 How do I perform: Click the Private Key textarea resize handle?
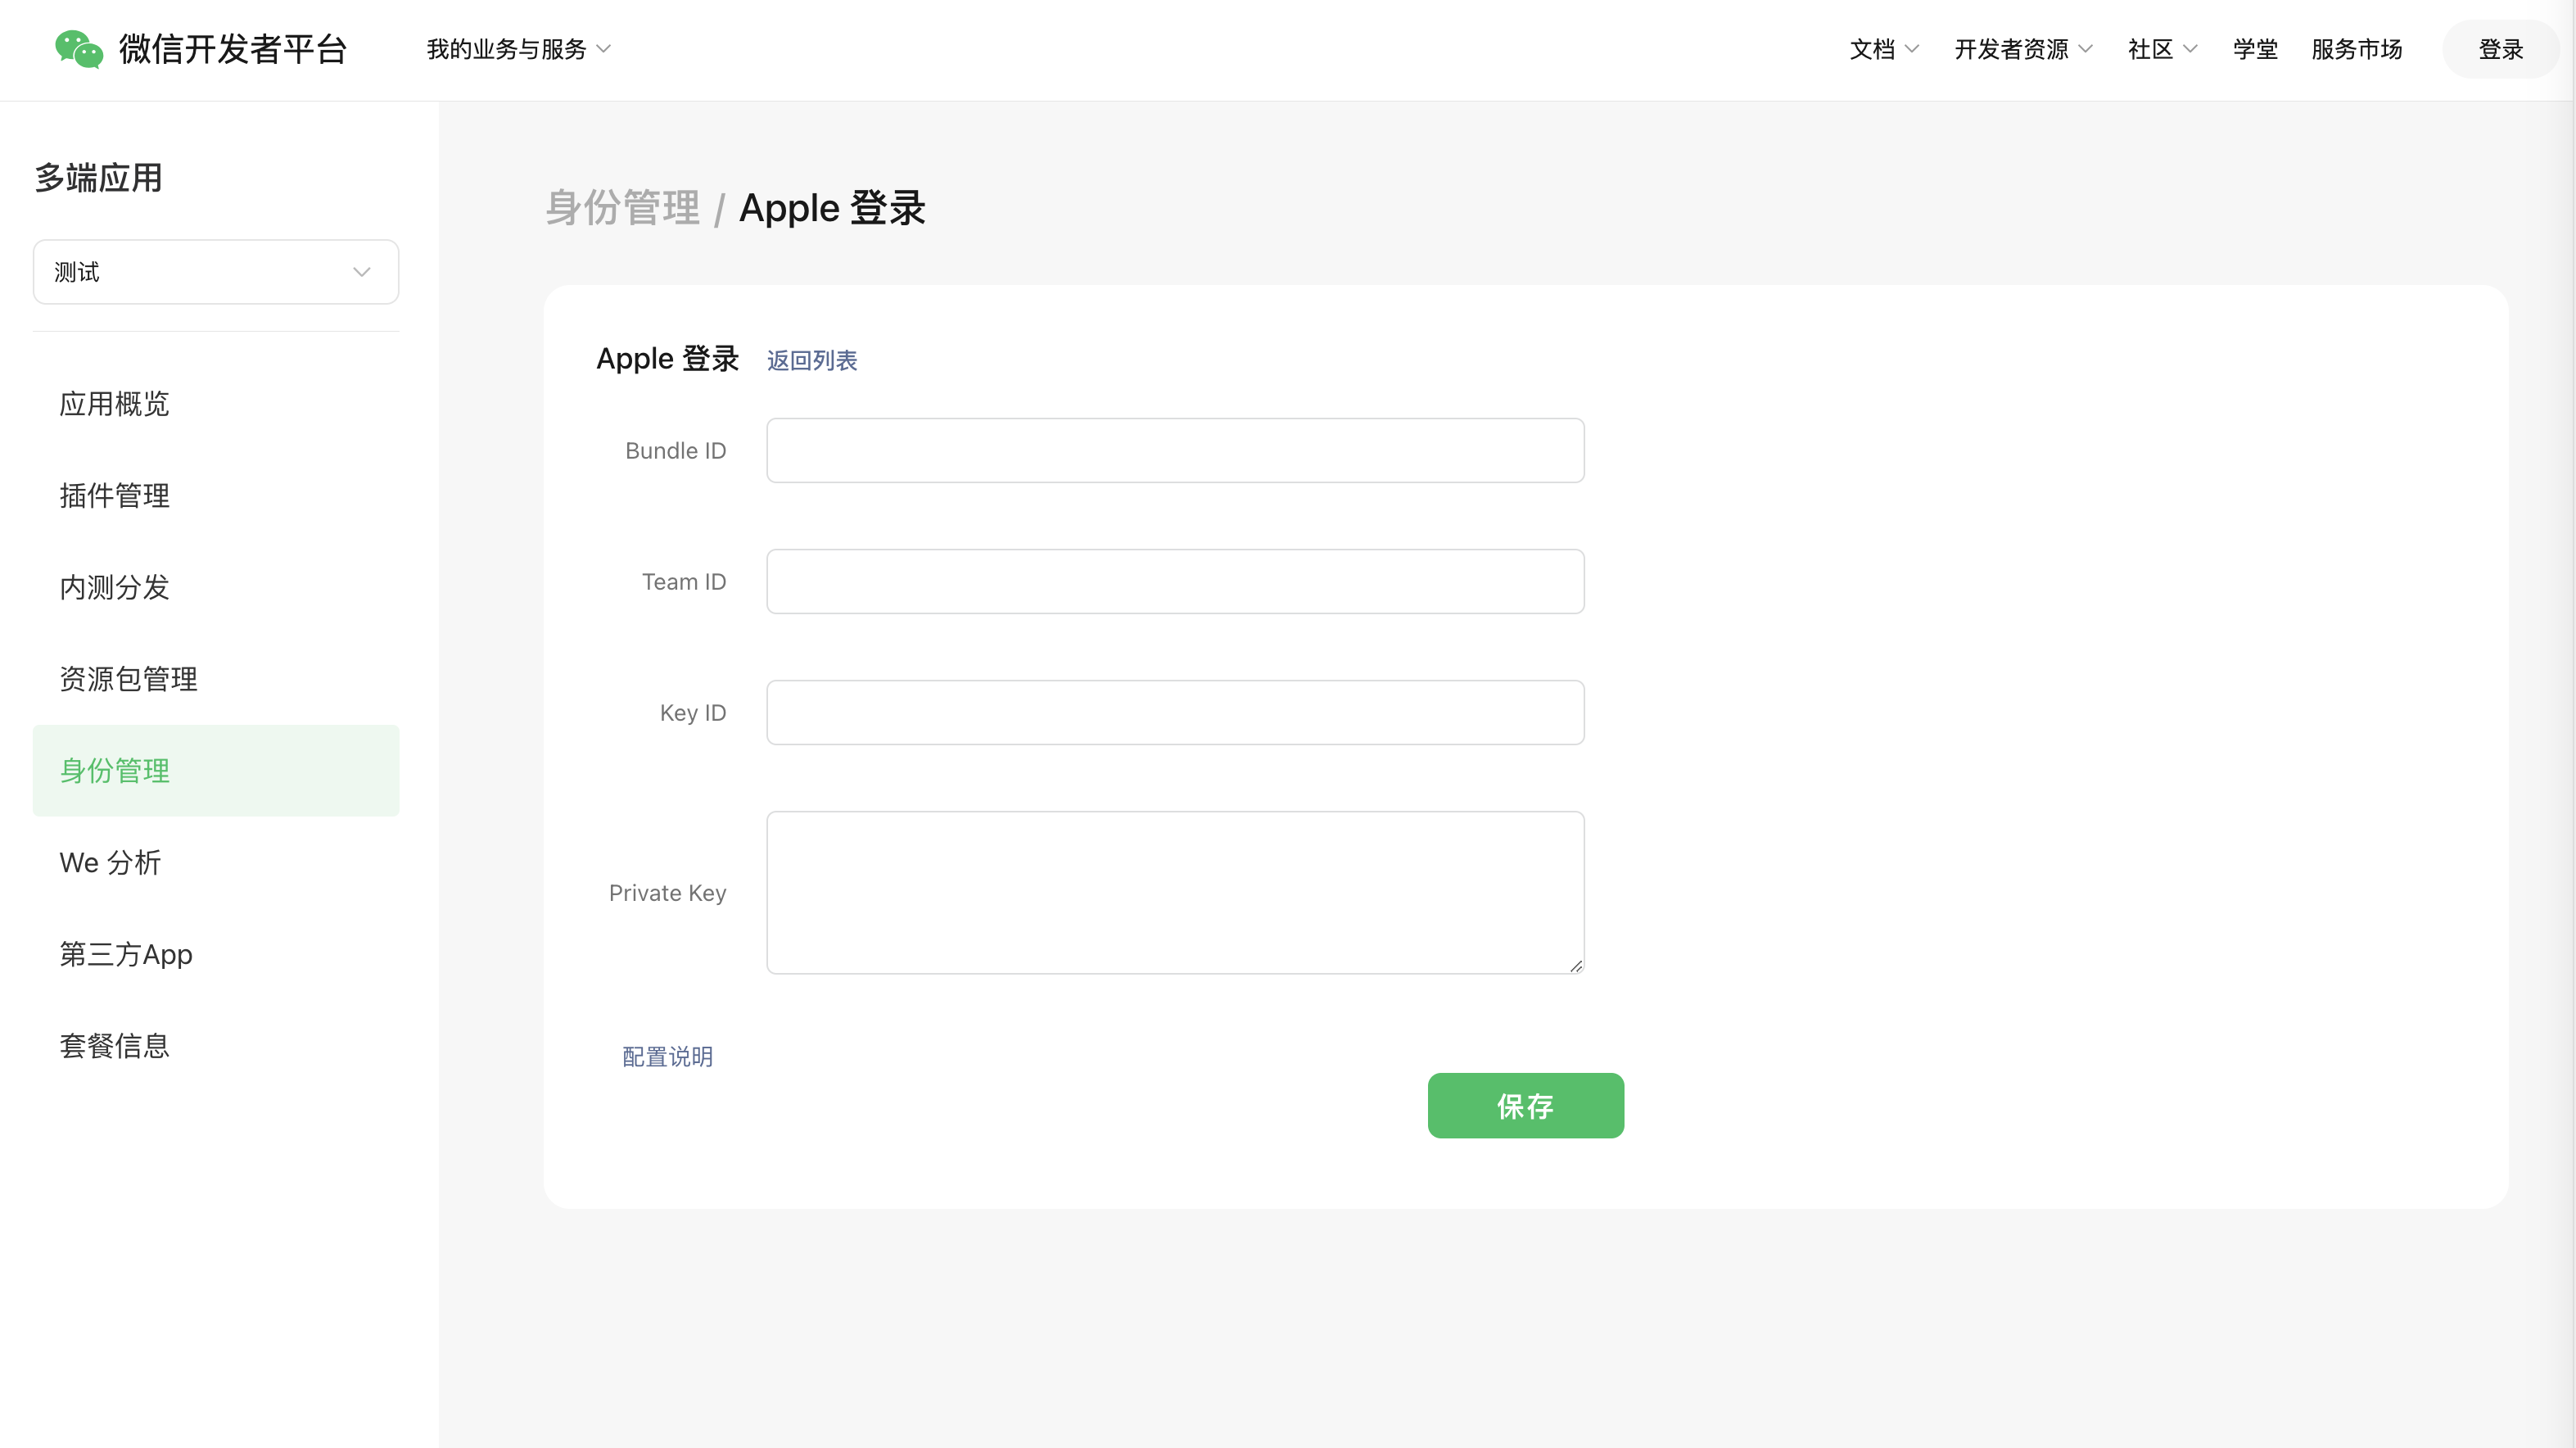(x=1576, y=966)
